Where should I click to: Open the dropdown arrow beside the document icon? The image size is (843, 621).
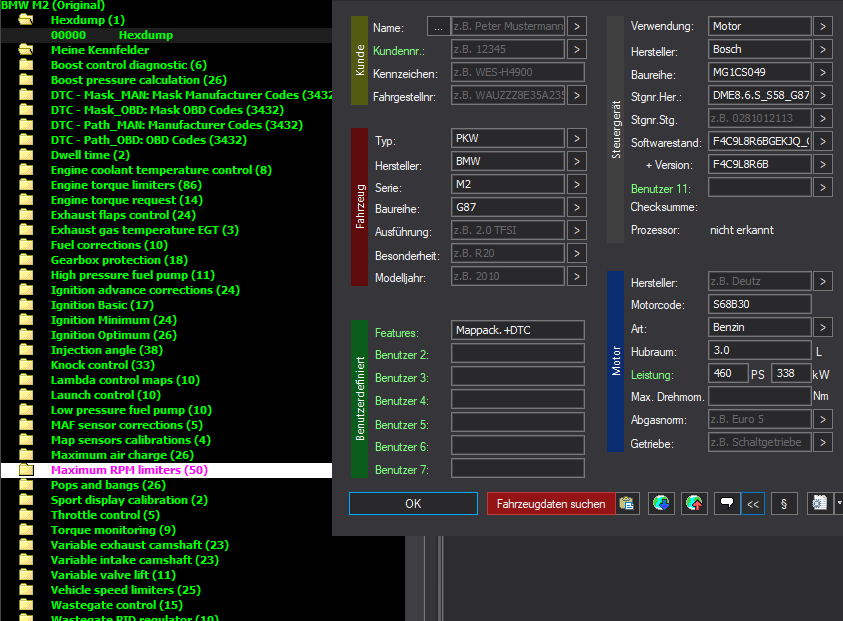click(x=838, y=504)
